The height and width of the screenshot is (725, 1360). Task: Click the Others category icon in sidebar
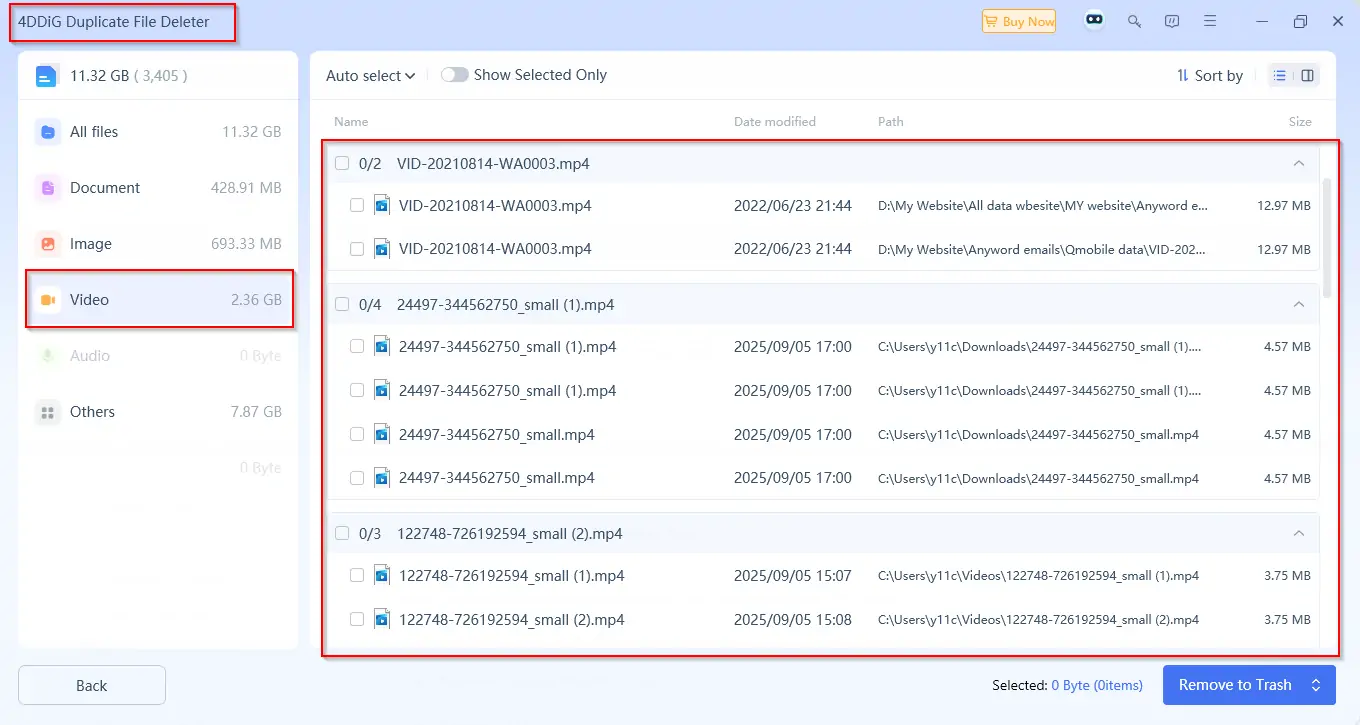coord(47,412)
